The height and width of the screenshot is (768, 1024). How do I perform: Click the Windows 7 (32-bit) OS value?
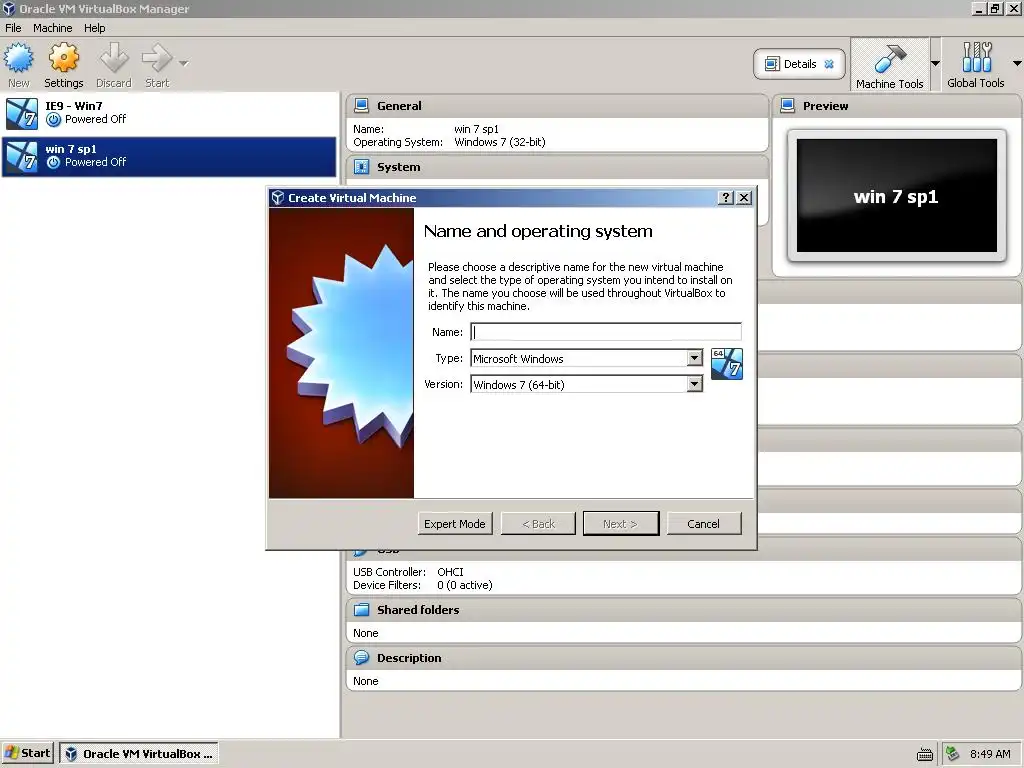click(x=500, y=142)
